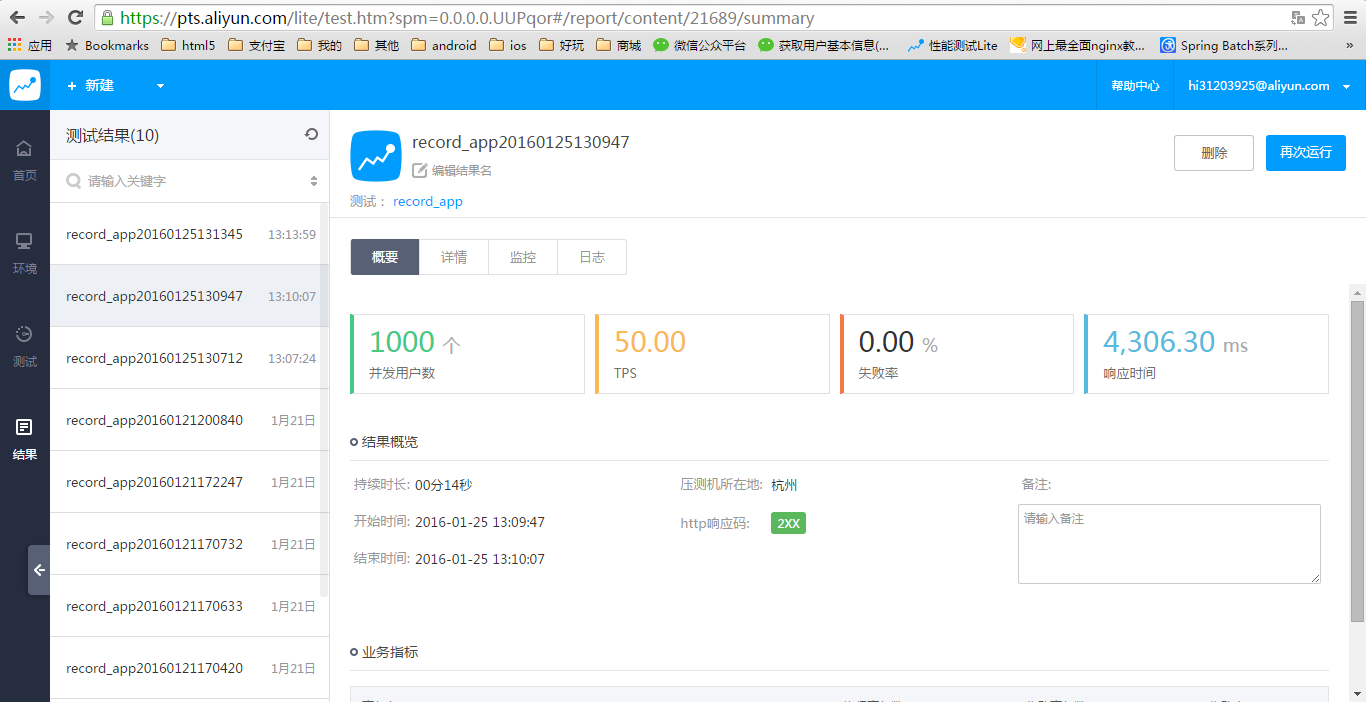Open the android bookmark folder

coord(444,45)
